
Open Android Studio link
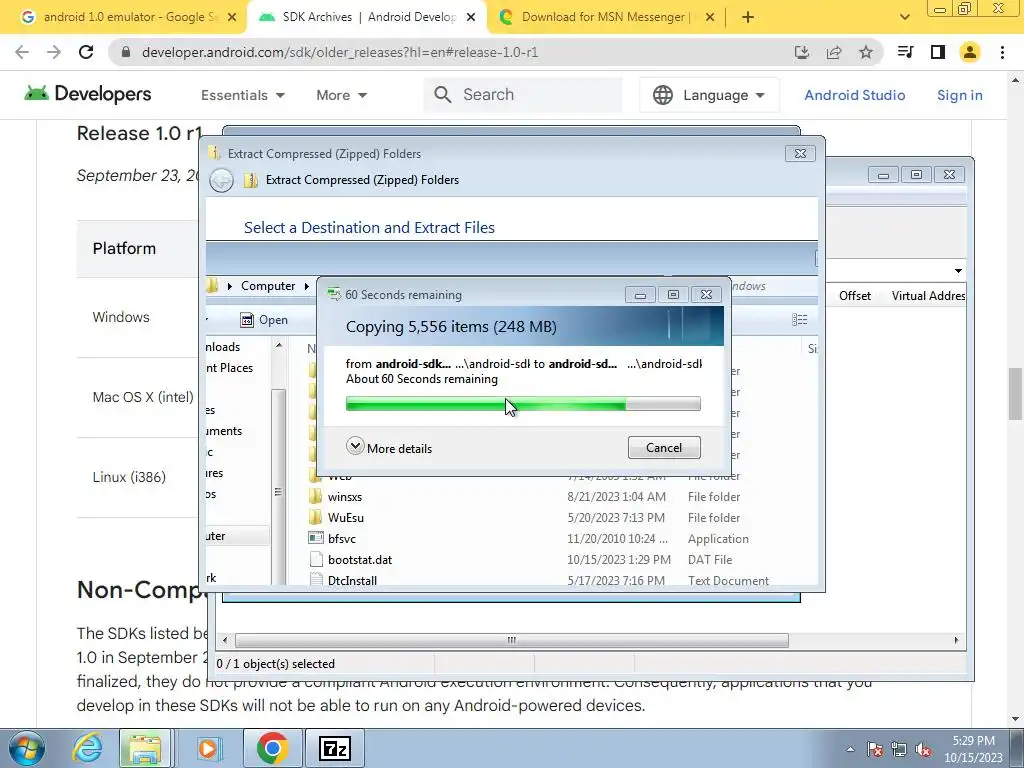(854, 95)
